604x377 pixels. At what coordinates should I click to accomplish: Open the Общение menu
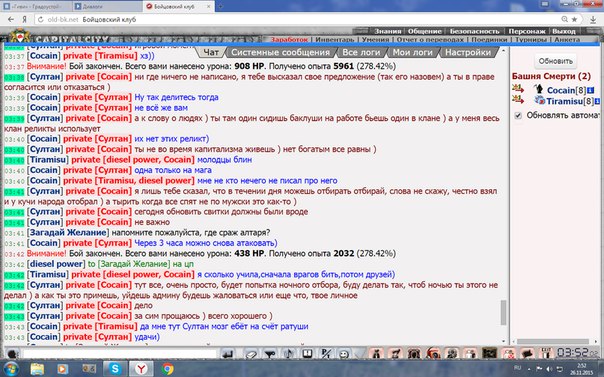[x=424, y=31]
